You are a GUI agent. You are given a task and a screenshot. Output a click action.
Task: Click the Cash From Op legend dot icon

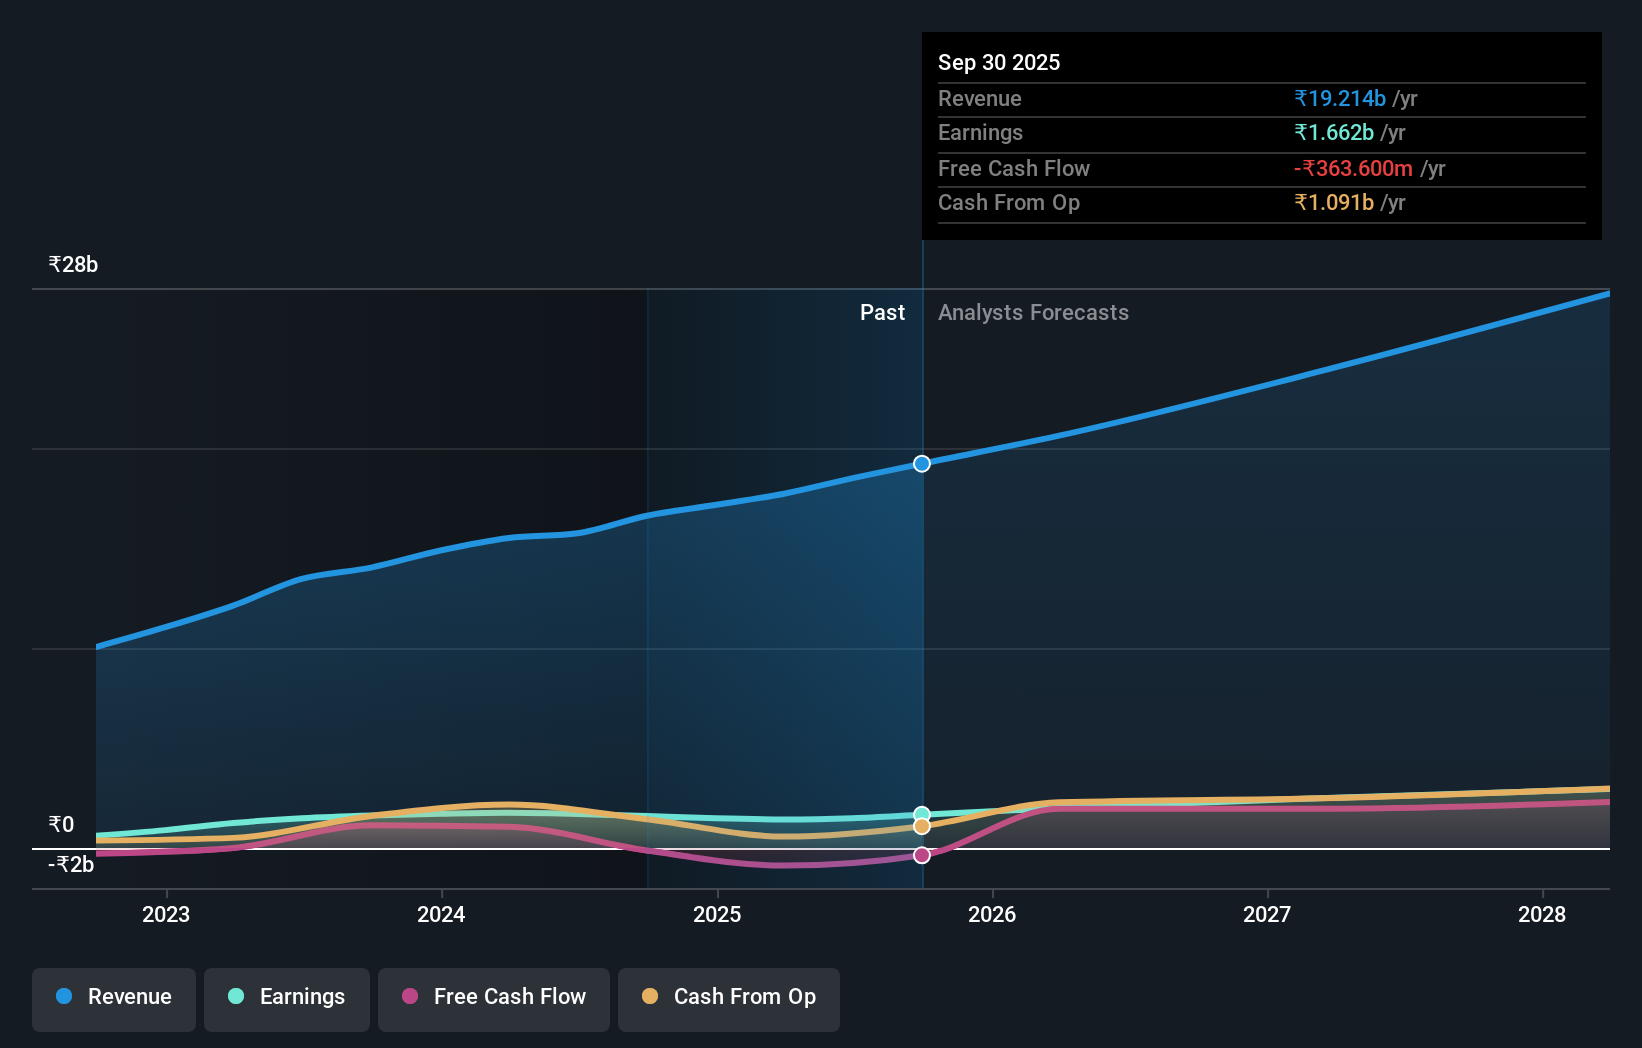pos(651,997)
